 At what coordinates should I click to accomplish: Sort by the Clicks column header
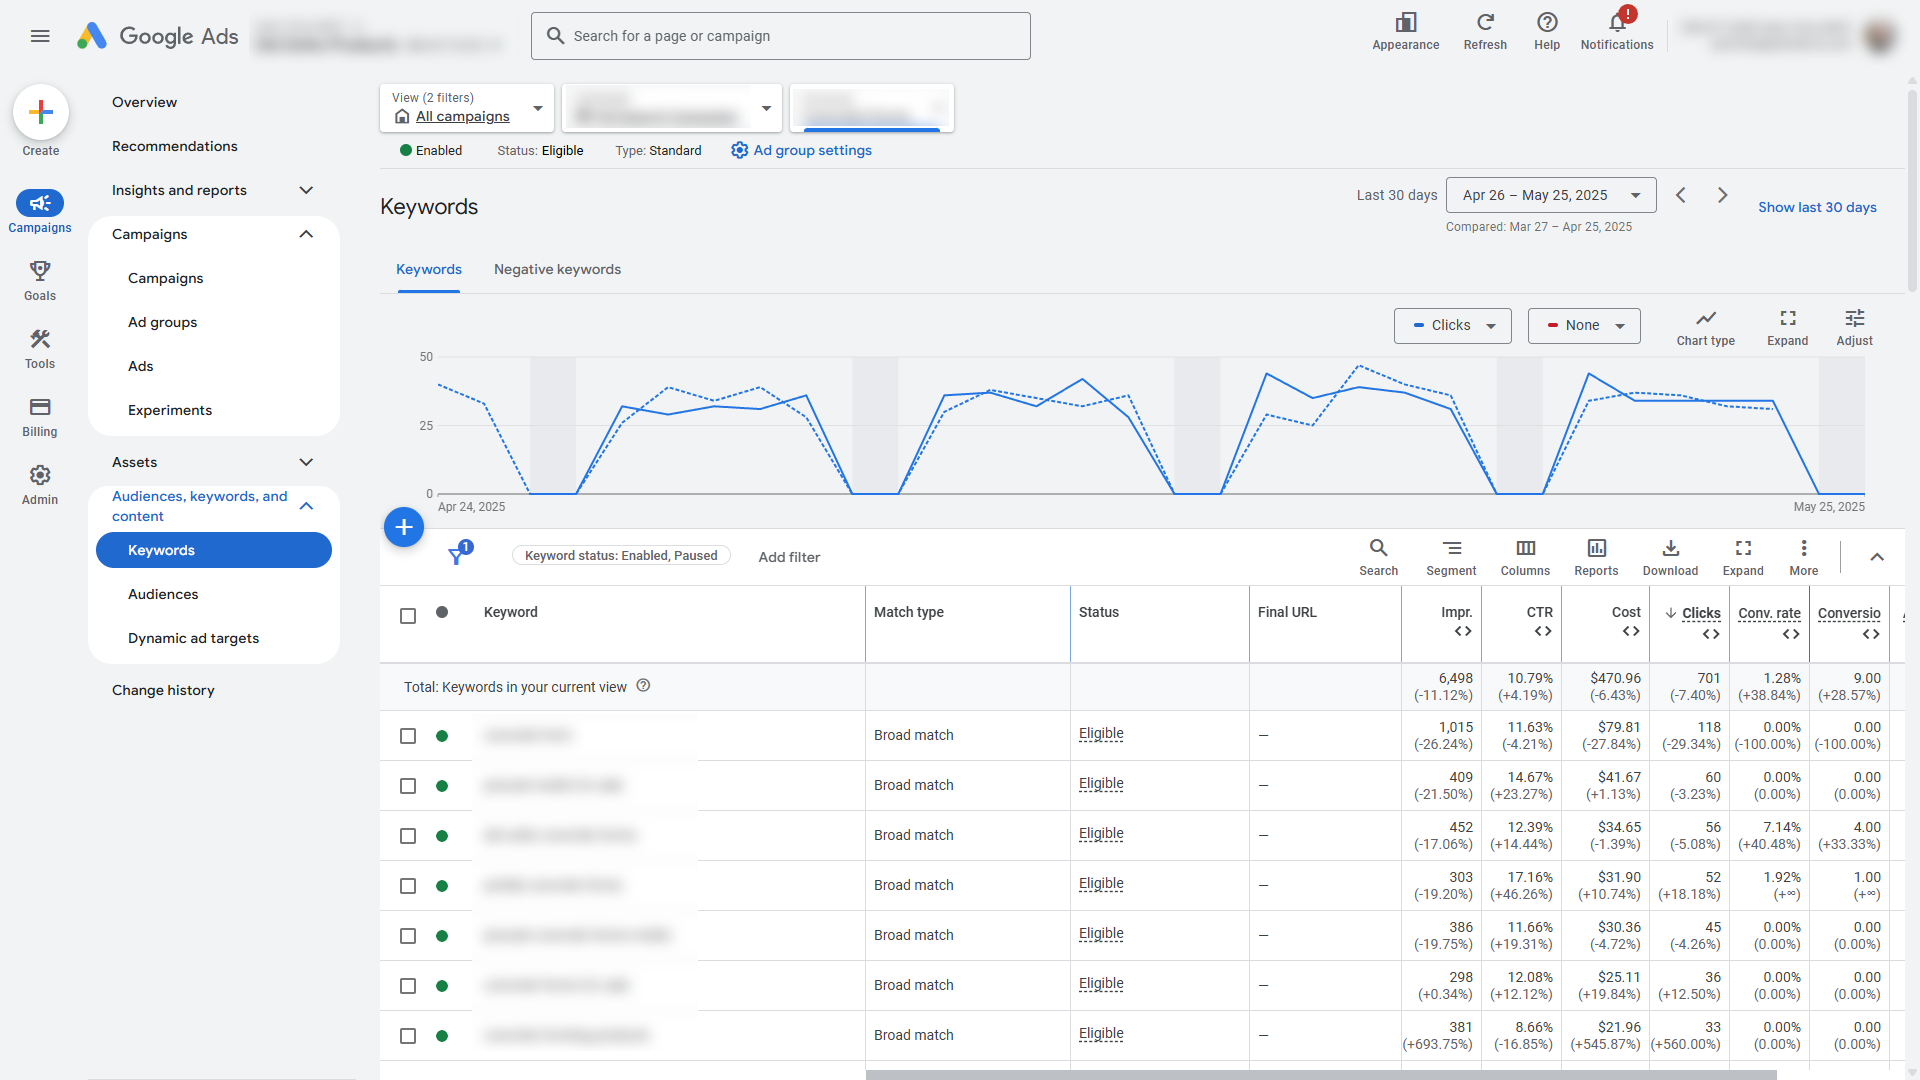pos(1701,613)
